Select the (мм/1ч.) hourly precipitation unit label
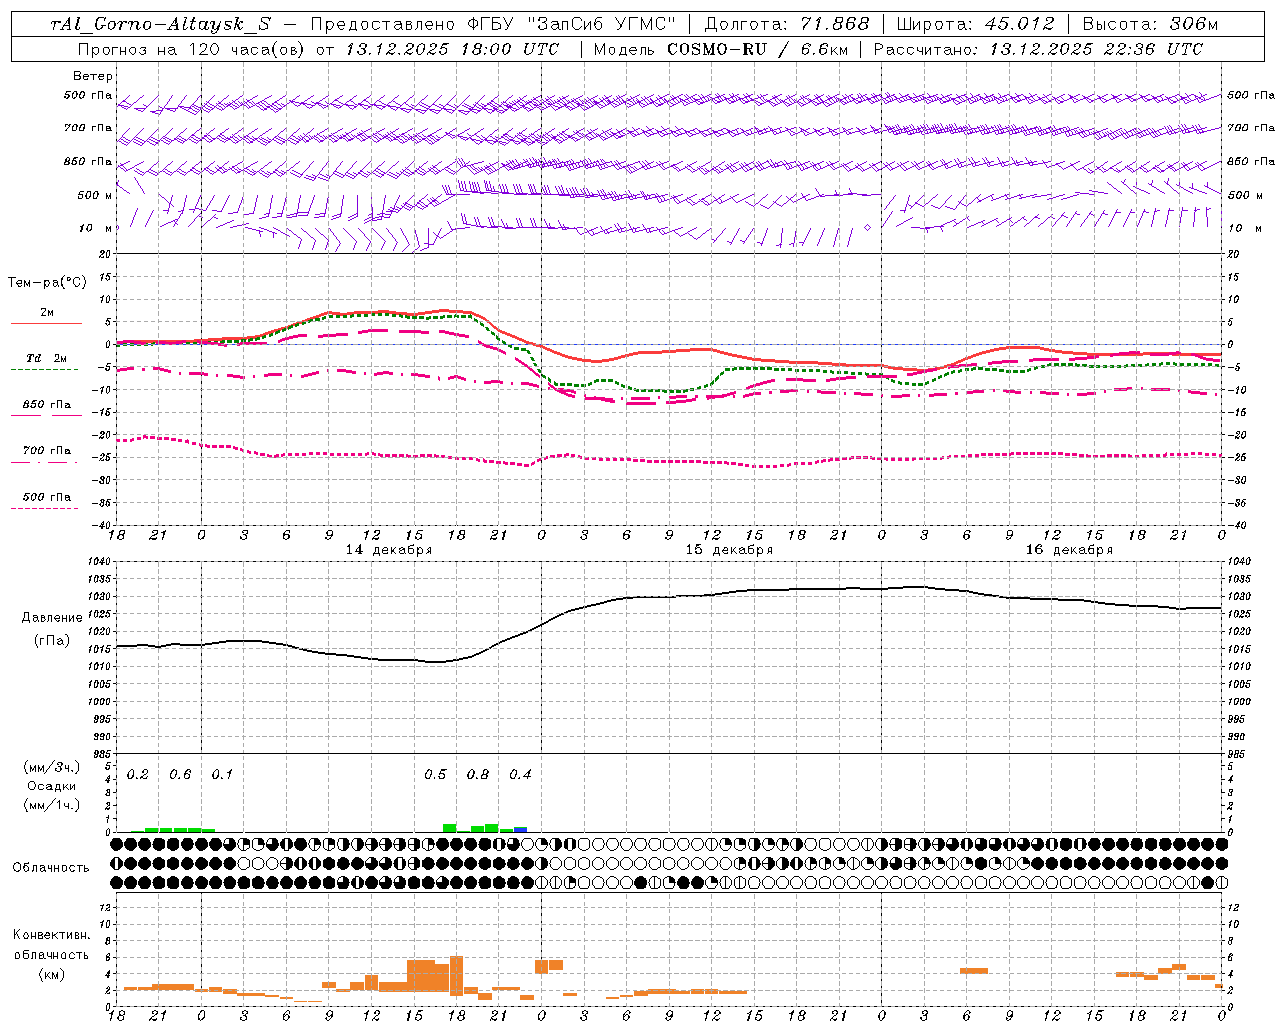 click(52, 805)
